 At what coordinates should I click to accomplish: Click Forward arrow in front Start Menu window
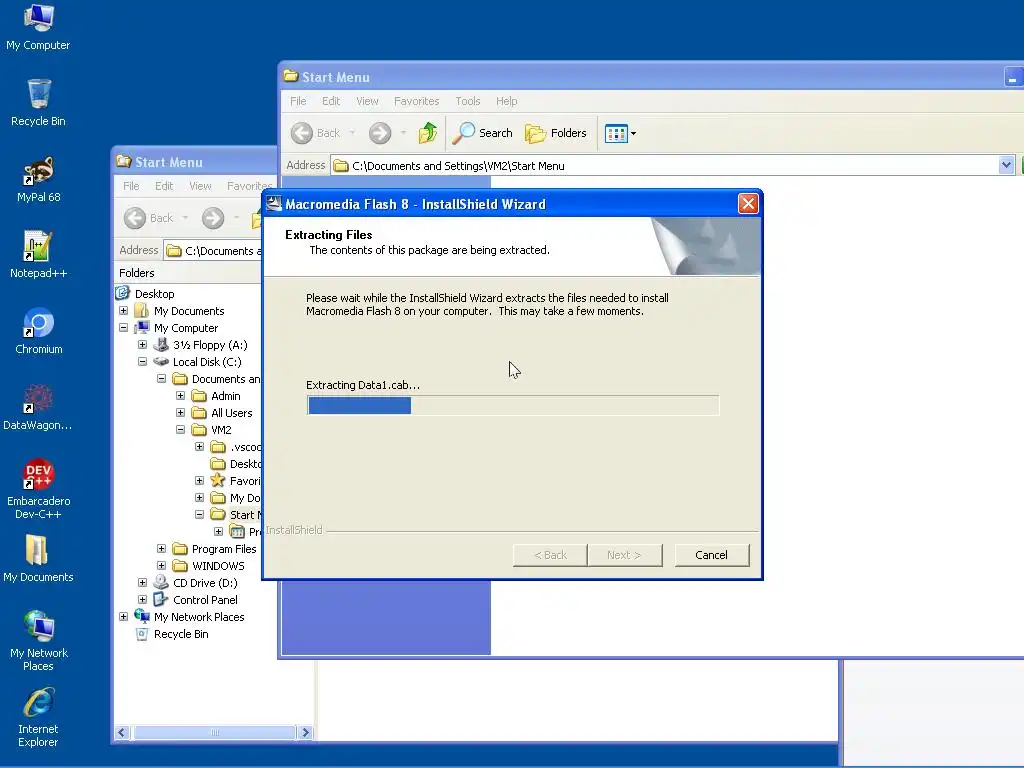click(379, 133)
